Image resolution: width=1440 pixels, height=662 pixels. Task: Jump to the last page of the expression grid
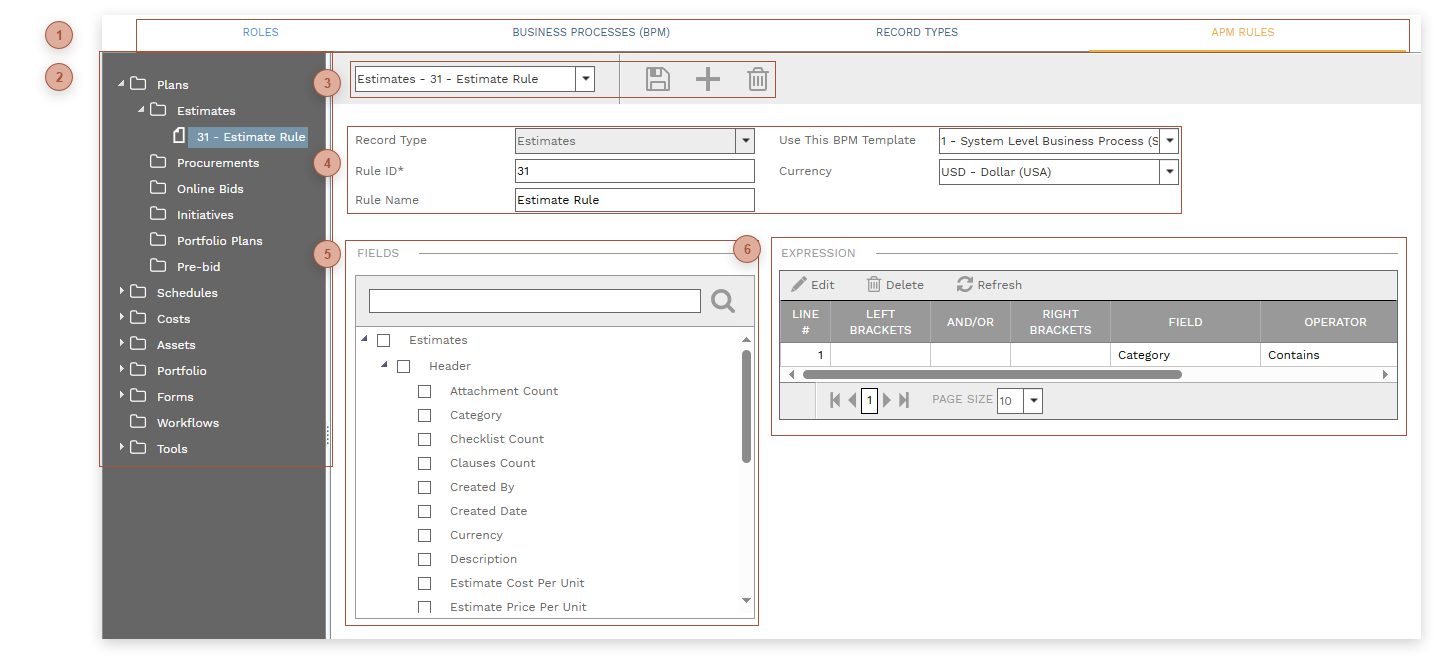[905, 399]
